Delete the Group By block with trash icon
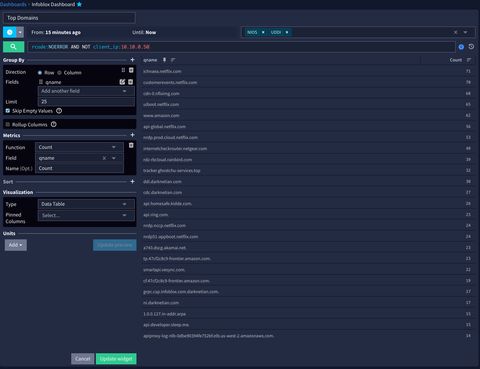The width and height of the screenshot is (480, 369). [131, 70]
